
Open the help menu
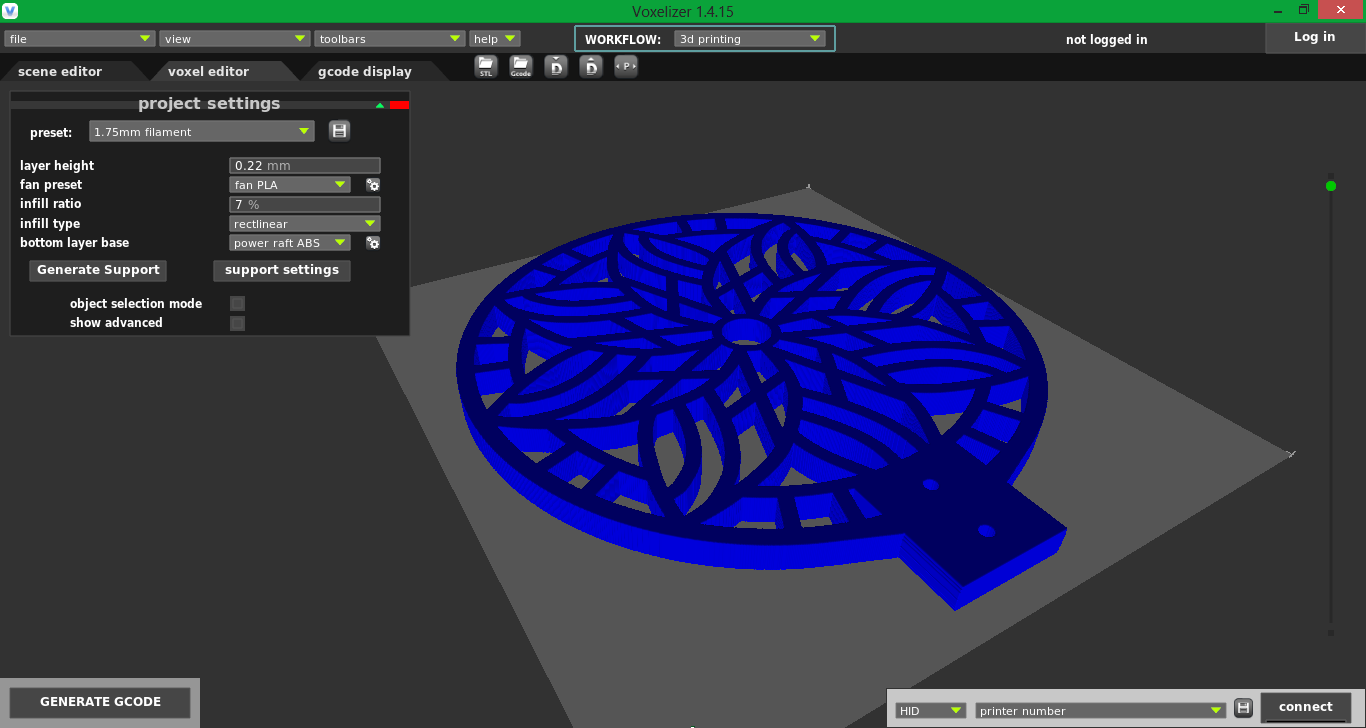point(495,39)
